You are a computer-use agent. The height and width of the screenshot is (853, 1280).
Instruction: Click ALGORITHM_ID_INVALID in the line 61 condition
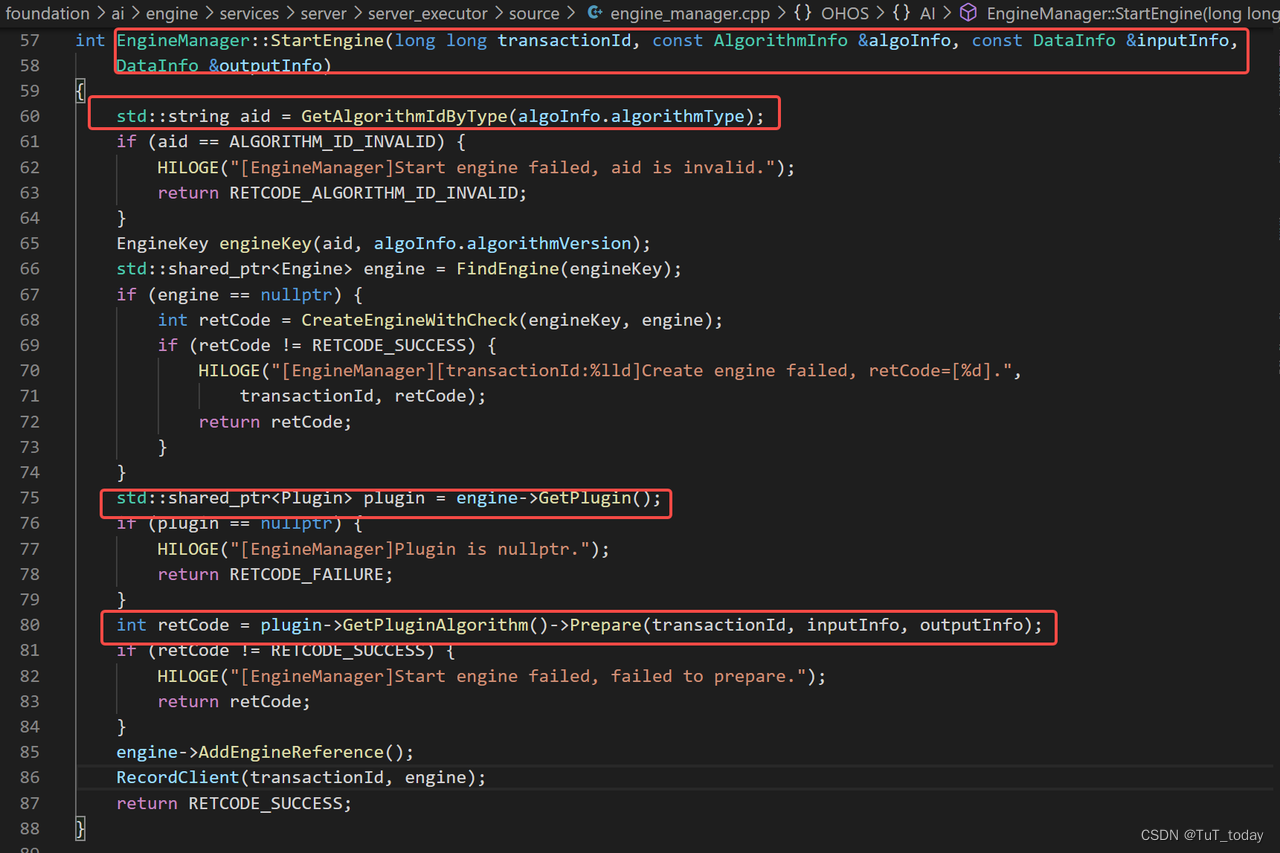332,141
